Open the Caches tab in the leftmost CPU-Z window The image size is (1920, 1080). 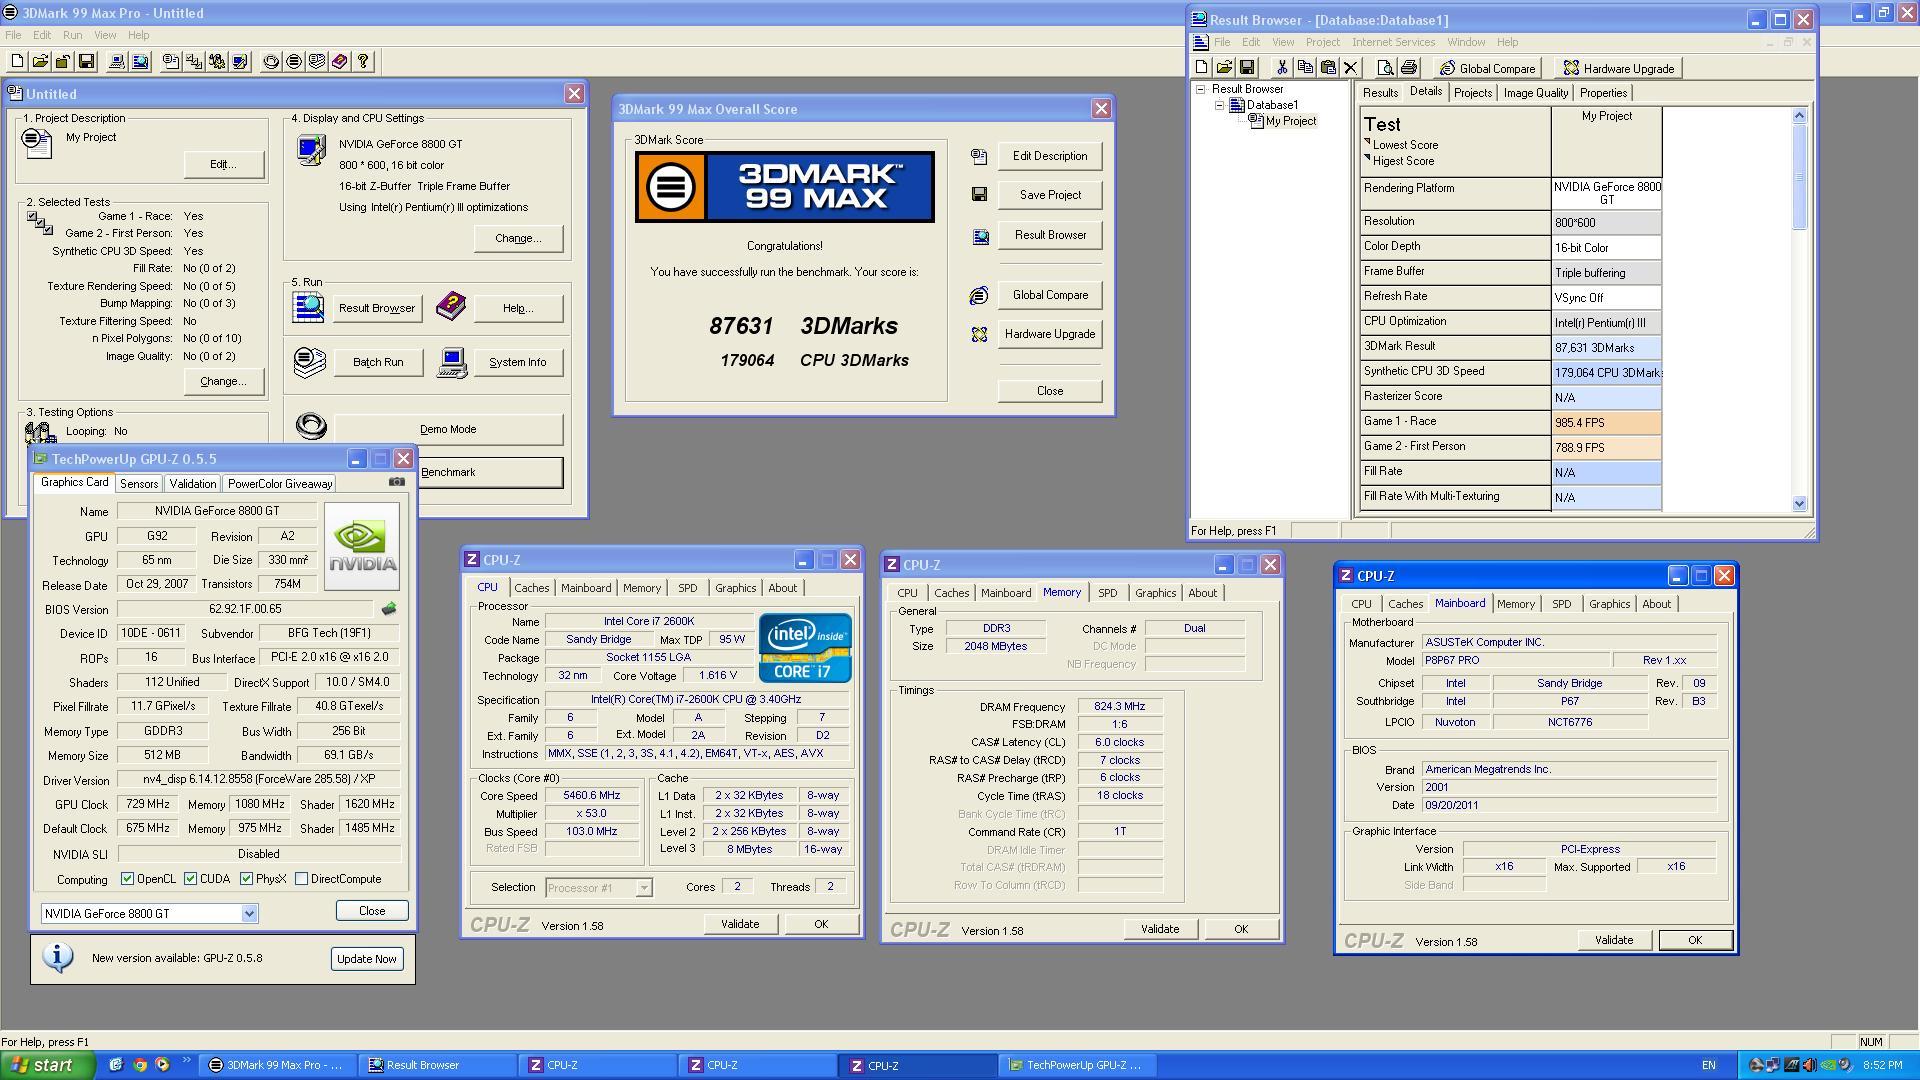531,588
